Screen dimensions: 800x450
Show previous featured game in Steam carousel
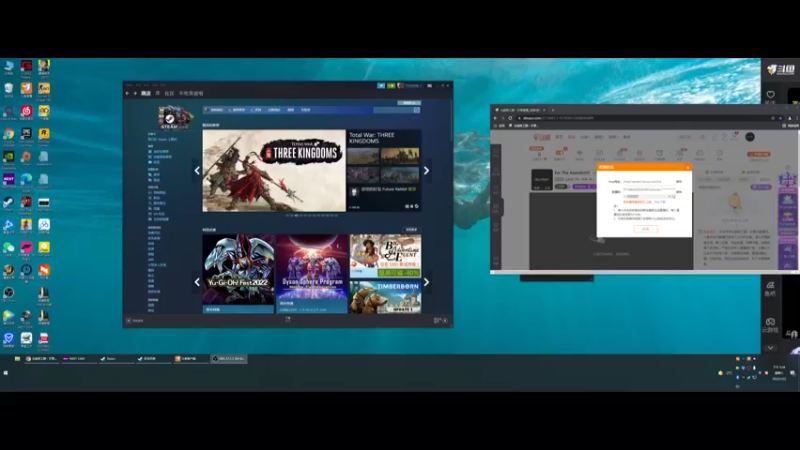click(x=197, y=171)
